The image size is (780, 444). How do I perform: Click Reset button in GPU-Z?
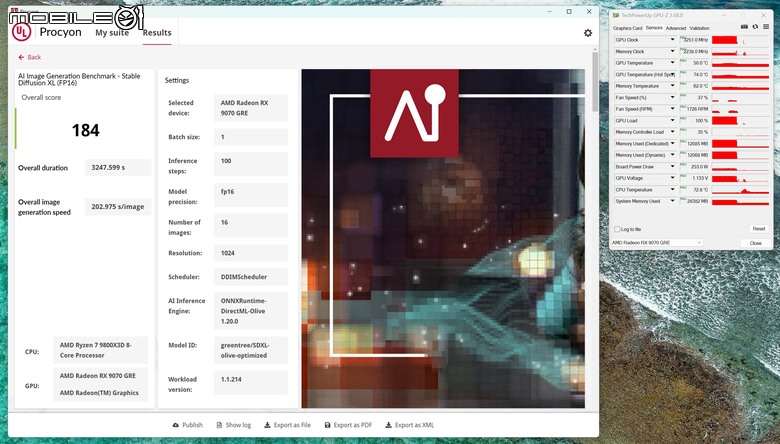click(759, 229)
